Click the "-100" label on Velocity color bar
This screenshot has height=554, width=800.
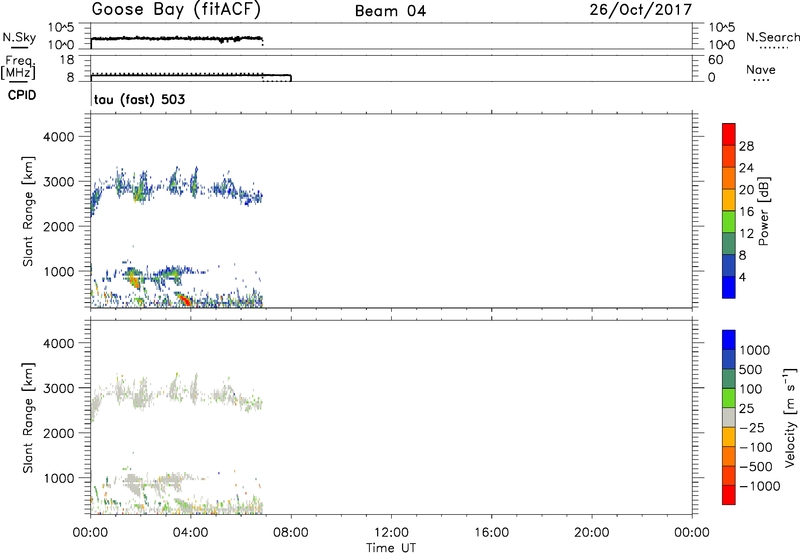pyautogui.click(x=755, y=447)
